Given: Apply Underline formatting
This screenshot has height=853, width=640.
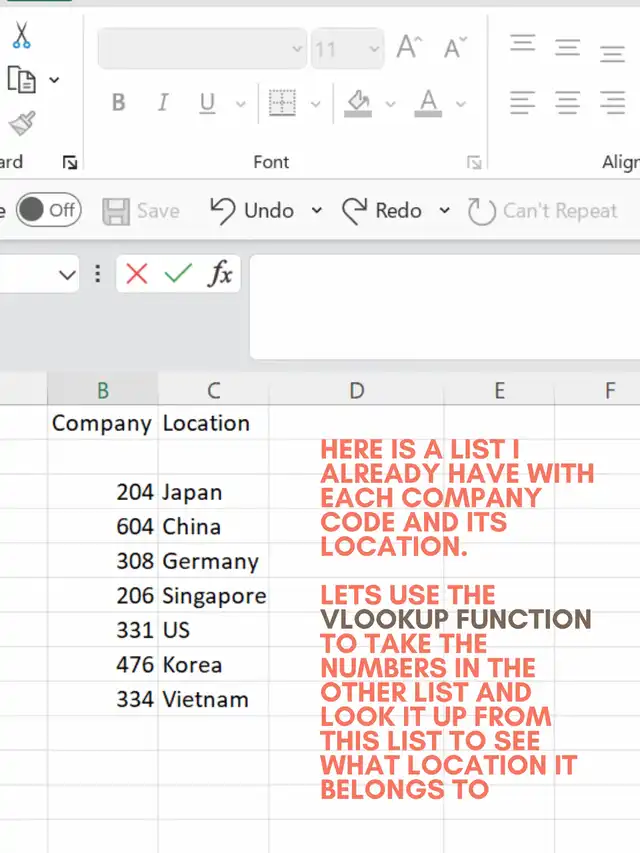Looking at the screenshot, I should [207, 102].
